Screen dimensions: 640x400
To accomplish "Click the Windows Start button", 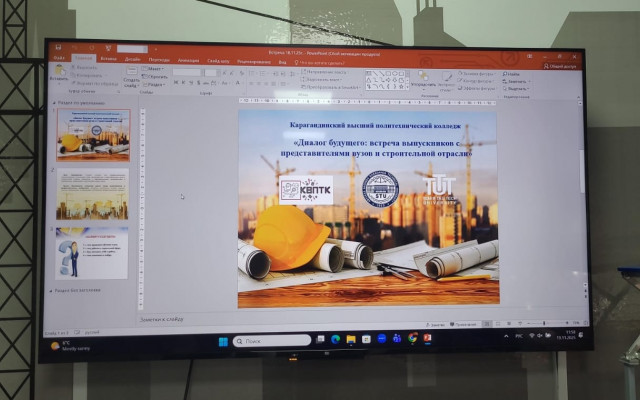I will (x=223, y=341).
